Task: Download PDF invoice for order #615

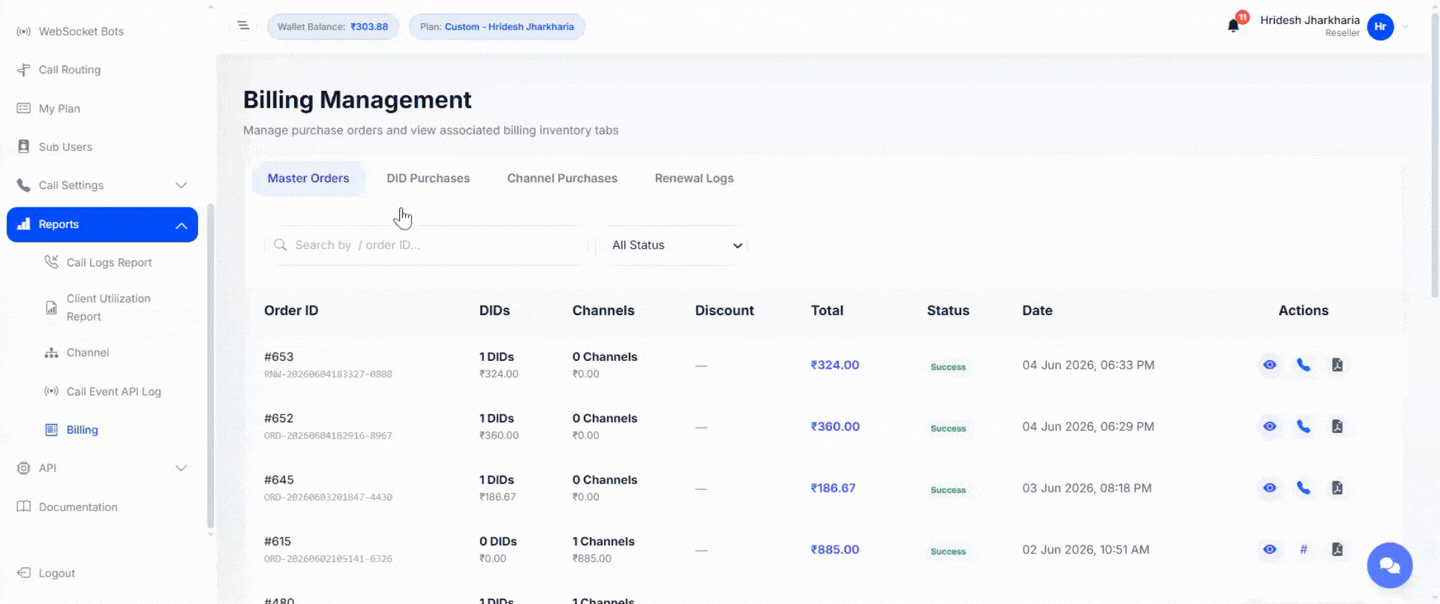Action: (1337, 549)
